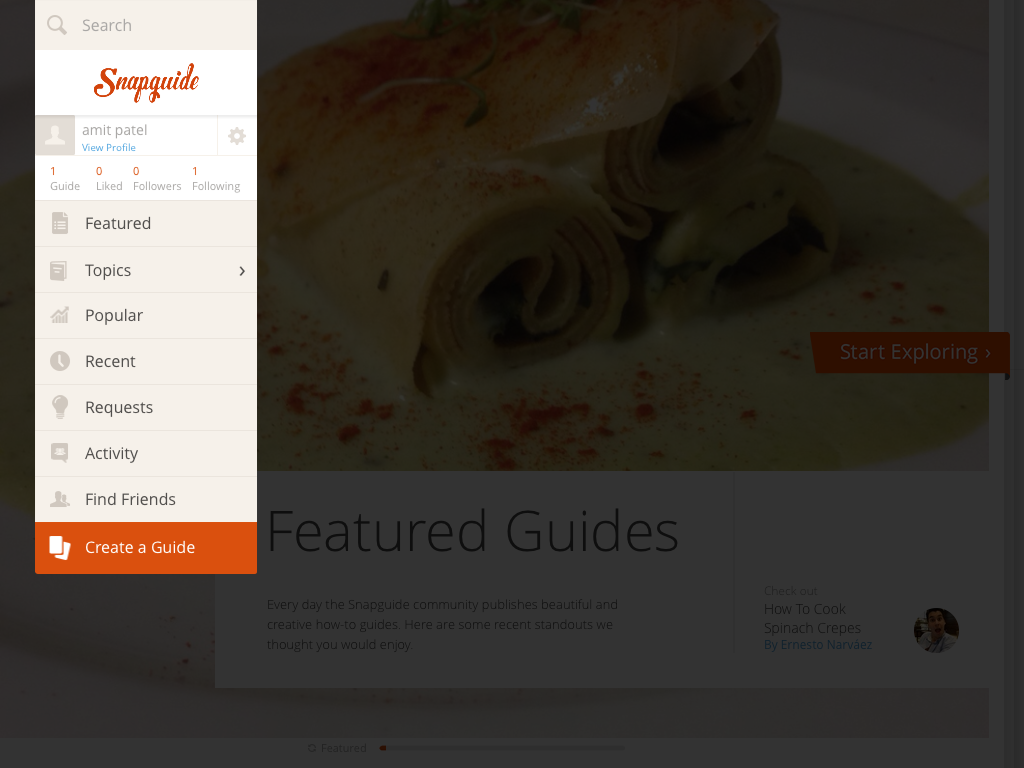Open the Recent menu item
Image resolution: width=1024 pixels, height=768 pixels.
[146, 361]
